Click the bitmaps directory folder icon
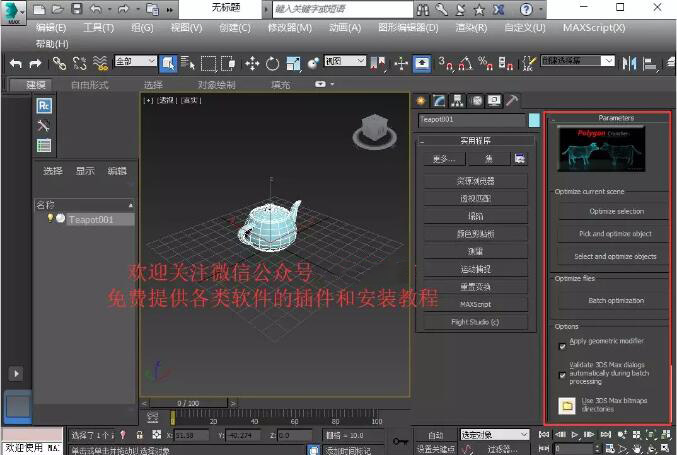The image size is (677, 455). 566,406
